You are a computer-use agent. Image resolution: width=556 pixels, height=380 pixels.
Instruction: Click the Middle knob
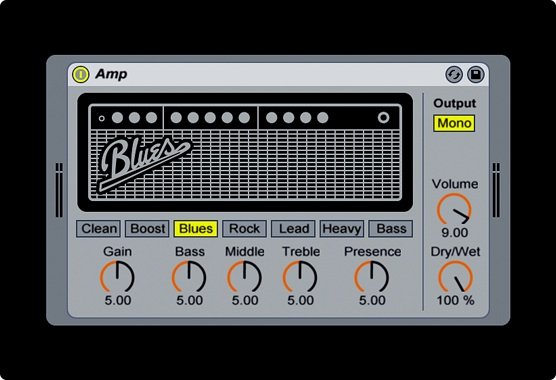tap(244, 277)
